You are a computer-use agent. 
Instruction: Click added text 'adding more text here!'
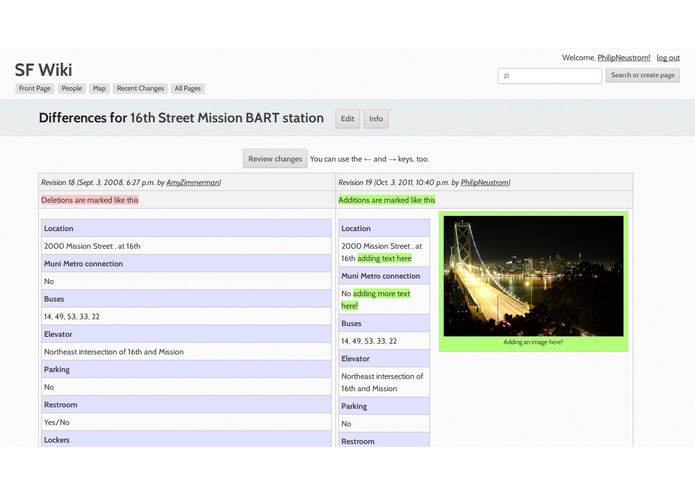(376, 300)
